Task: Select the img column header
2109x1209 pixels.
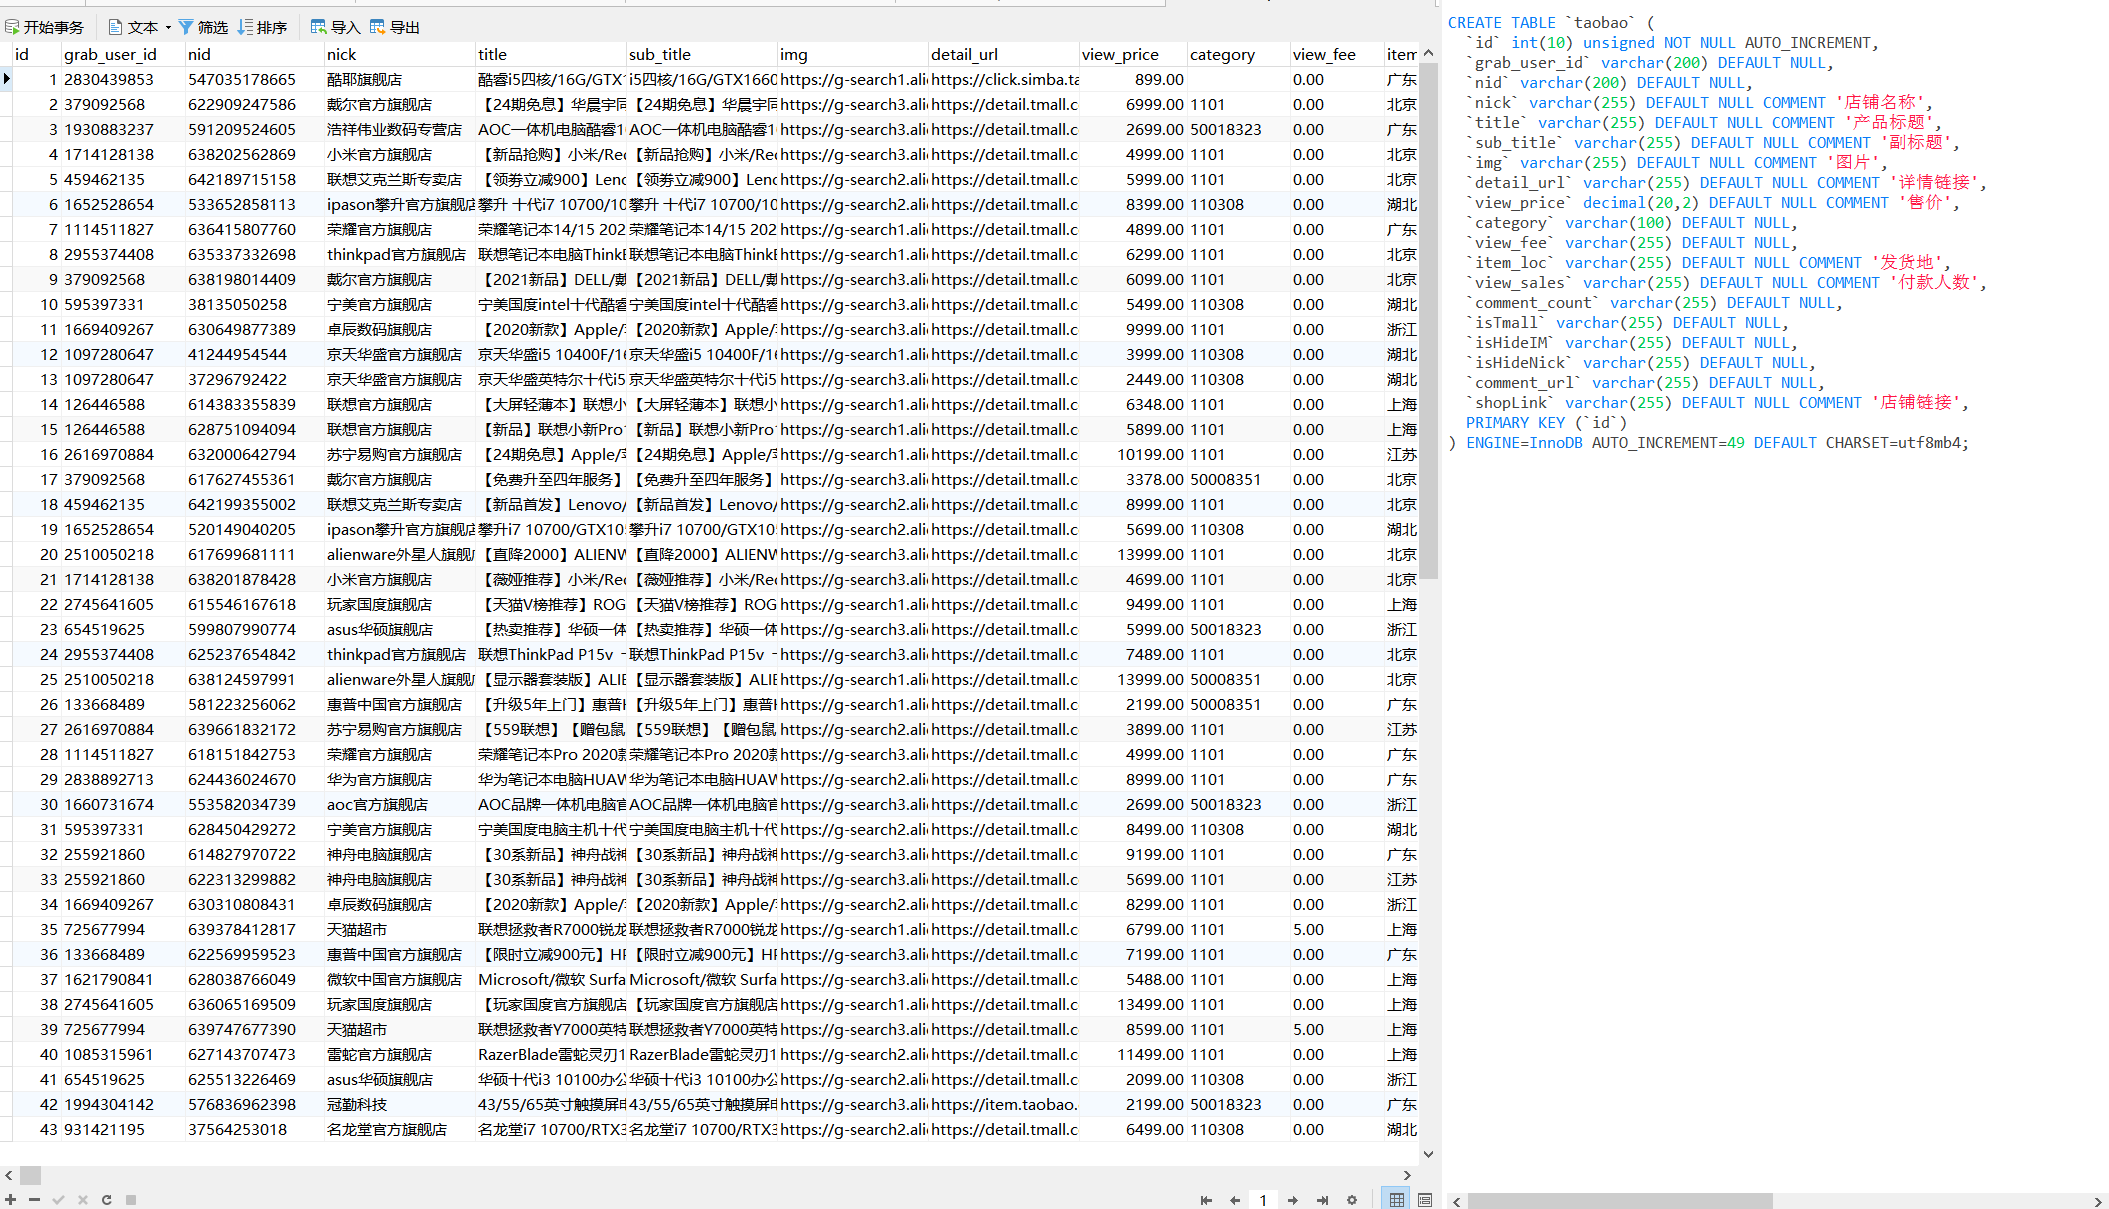Action: (x=853, y=55)
